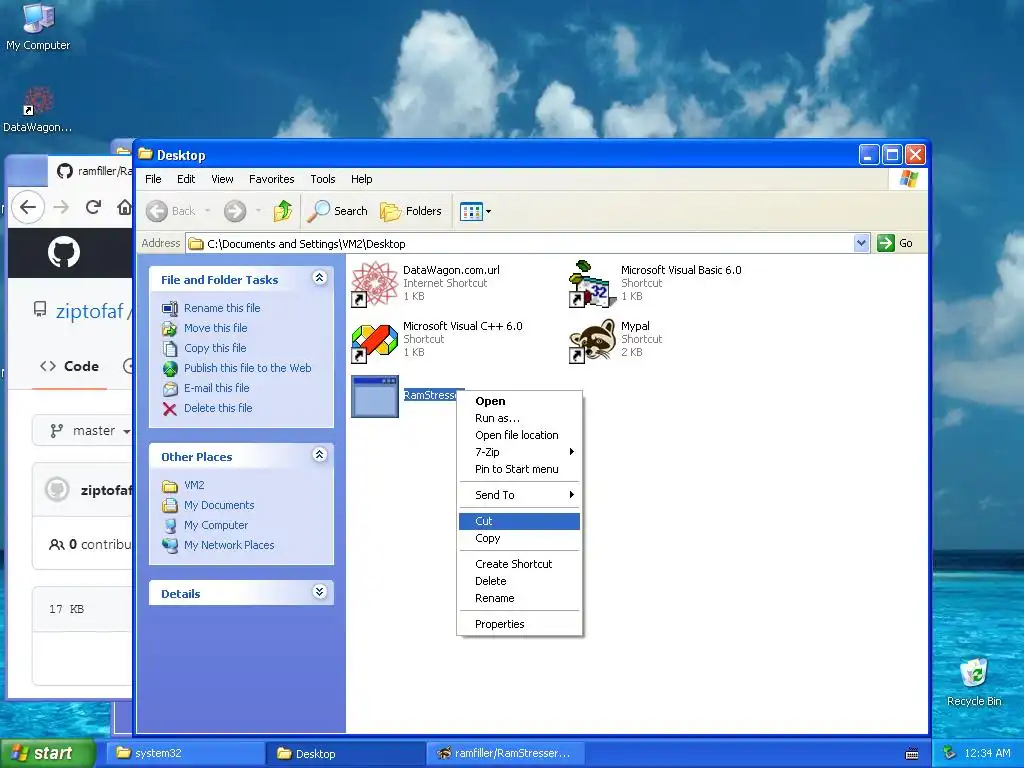Screen dimensions: 1024x768
Task: Open the Edit menu
Action: click(x=186, y=179)
